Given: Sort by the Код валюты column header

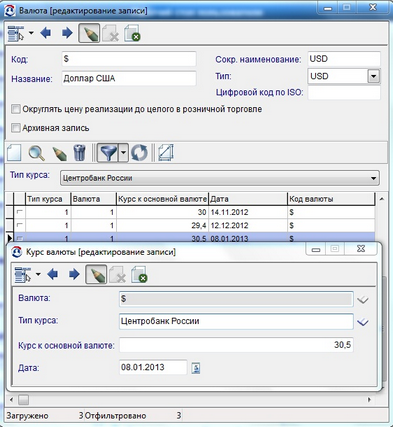Looking at the screenshot, I should pyautogui.click(x=331, y=199).
